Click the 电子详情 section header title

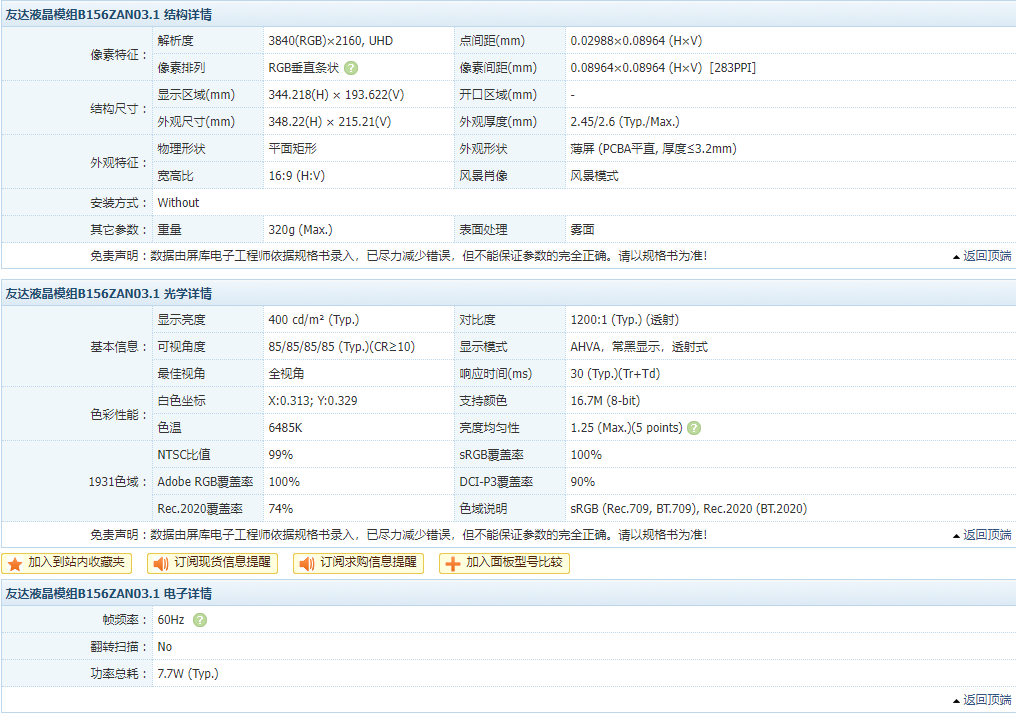[109, 594]
